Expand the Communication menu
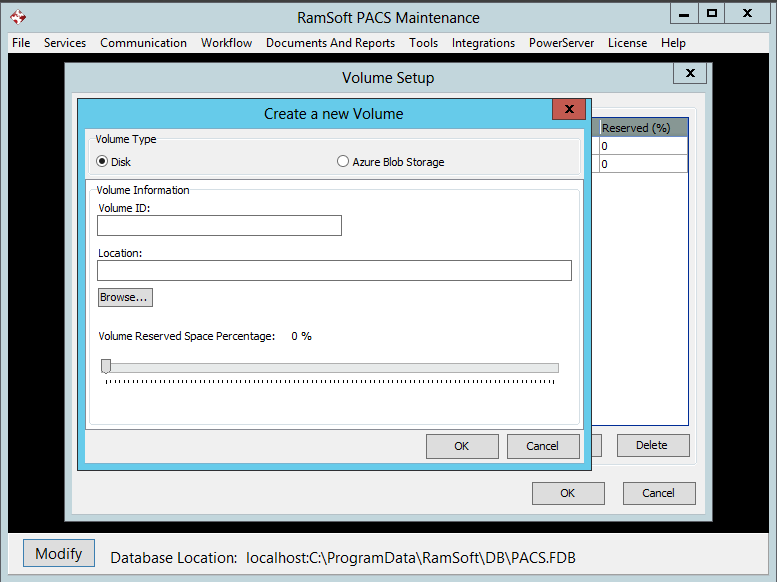The width and height of the screenshot is (777, 582). [143, 43]
